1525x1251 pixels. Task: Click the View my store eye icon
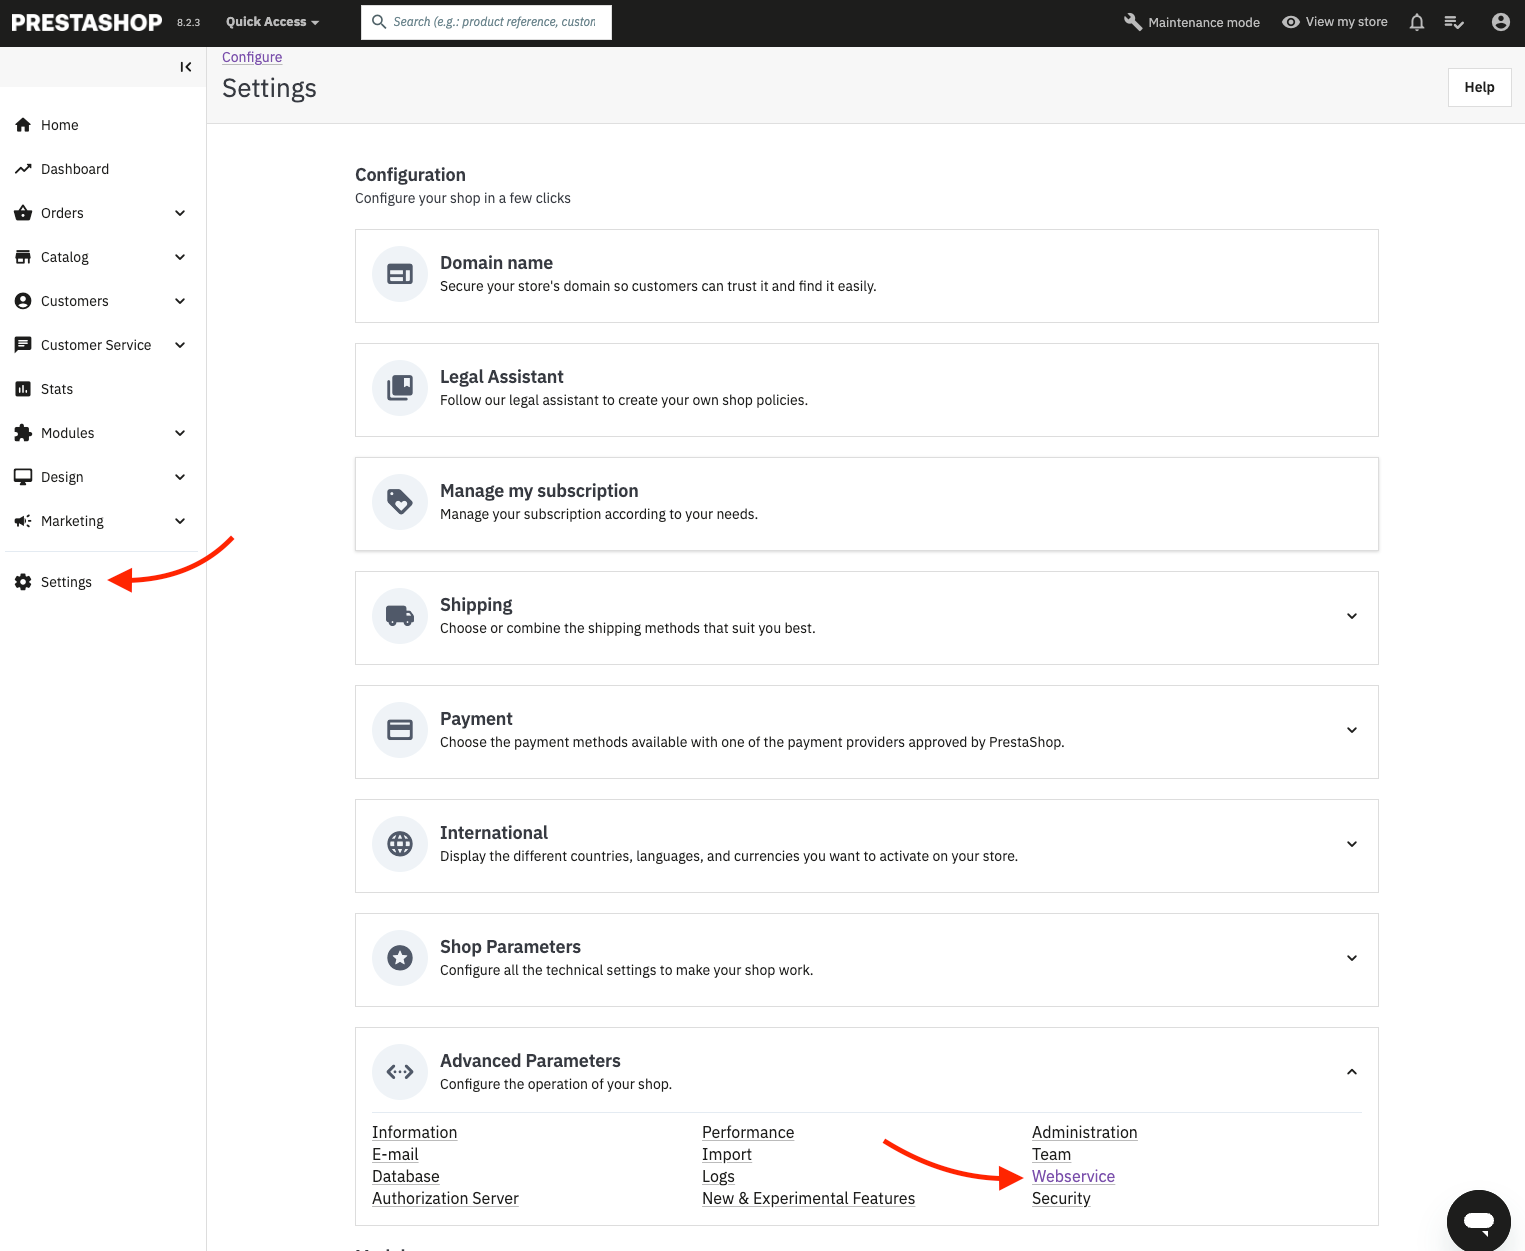1291,22
